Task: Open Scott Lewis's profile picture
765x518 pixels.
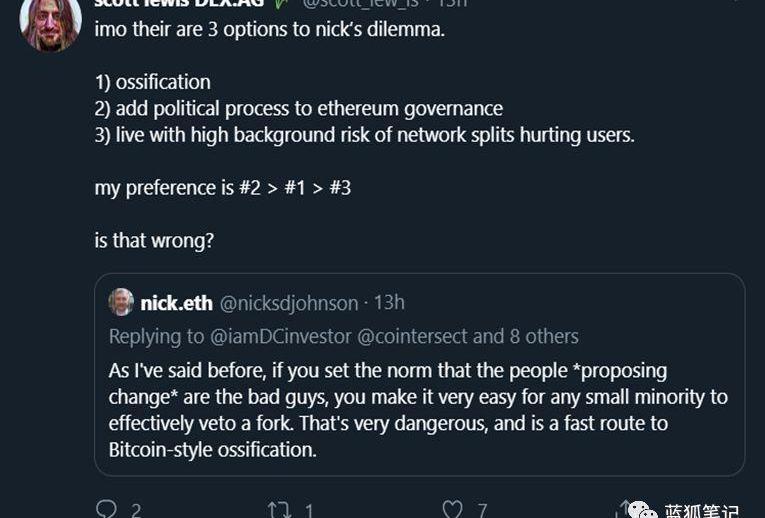Action: 50,23
